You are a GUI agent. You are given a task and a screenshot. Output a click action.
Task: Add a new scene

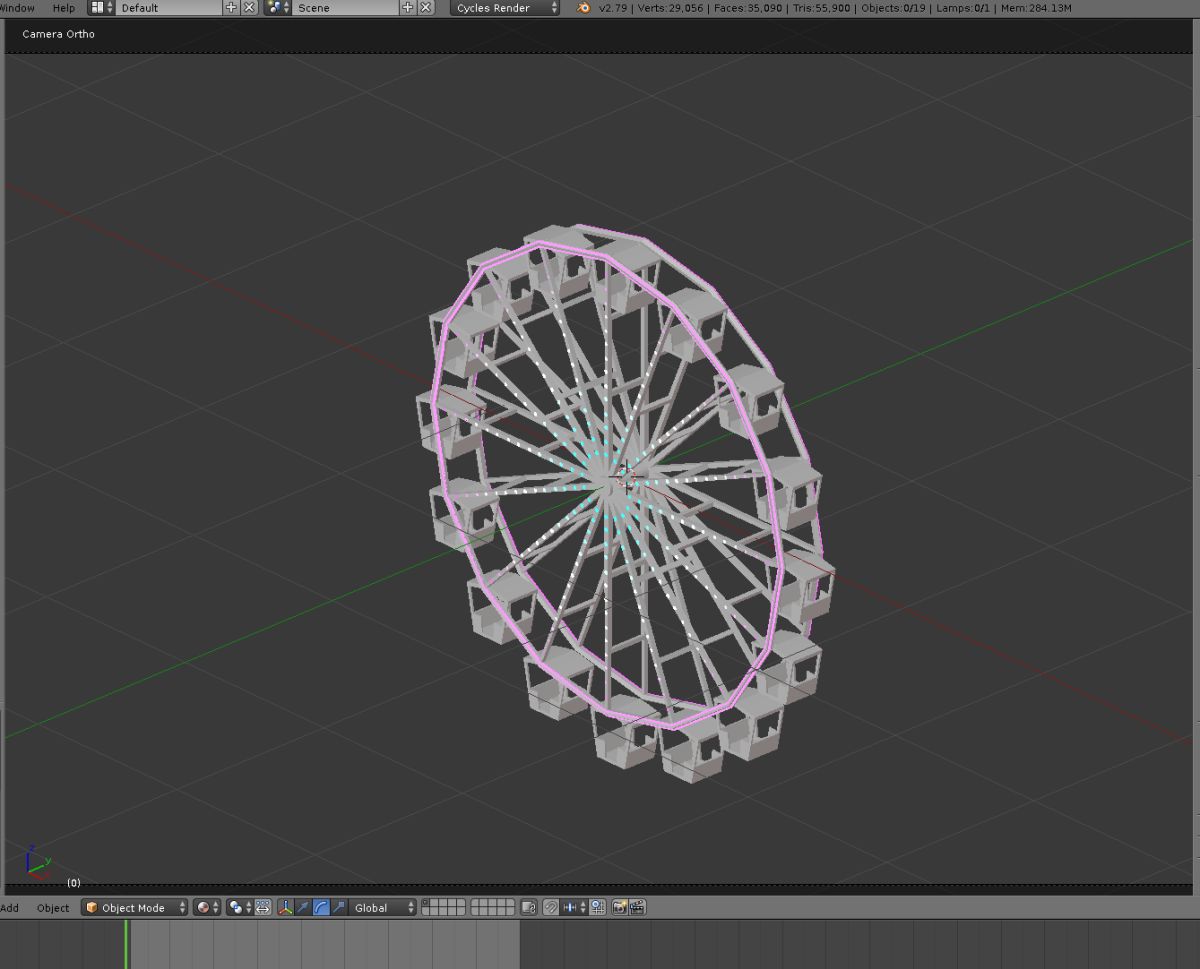tap(408, 8)
